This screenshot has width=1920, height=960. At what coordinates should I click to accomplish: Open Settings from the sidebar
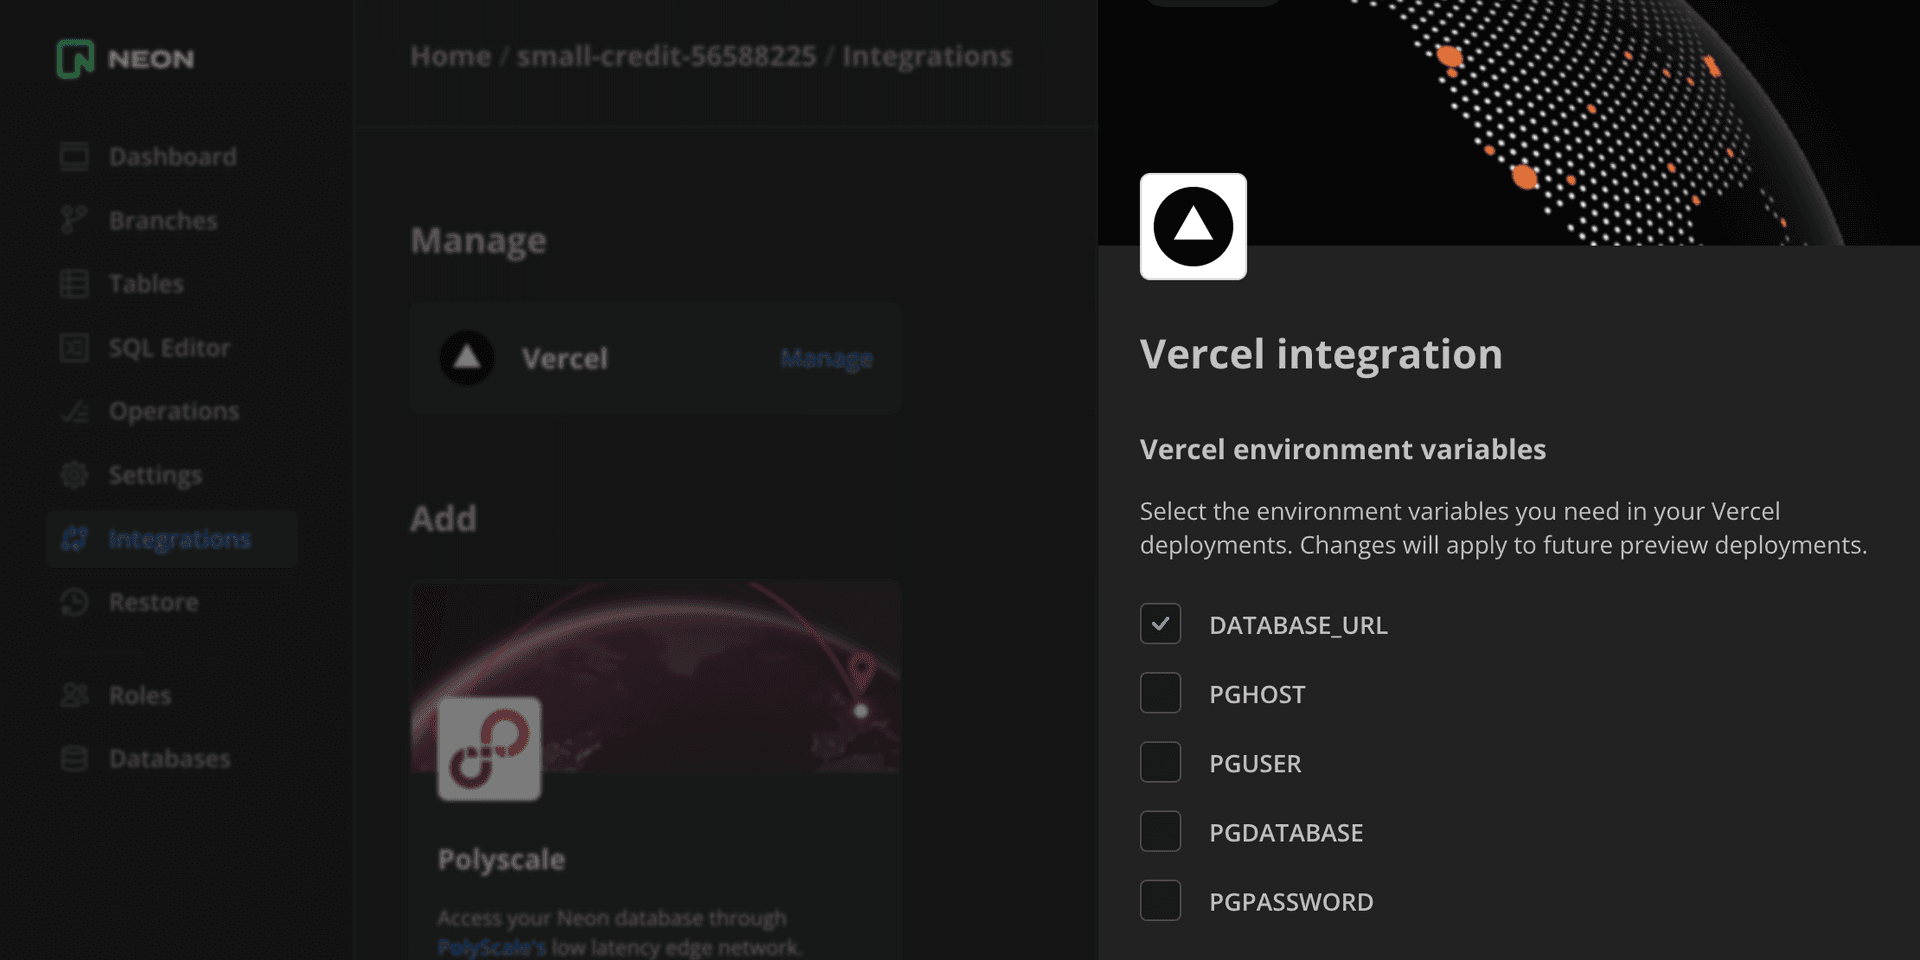172,475
